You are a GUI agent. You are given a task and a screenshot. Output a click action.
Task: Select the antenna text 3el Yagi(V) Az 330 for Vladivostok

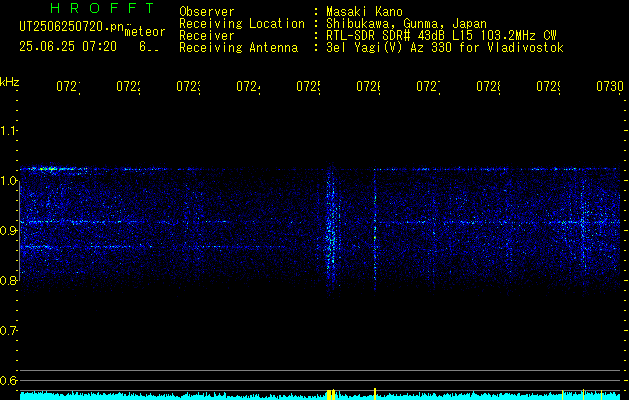(x=445, y=48)
